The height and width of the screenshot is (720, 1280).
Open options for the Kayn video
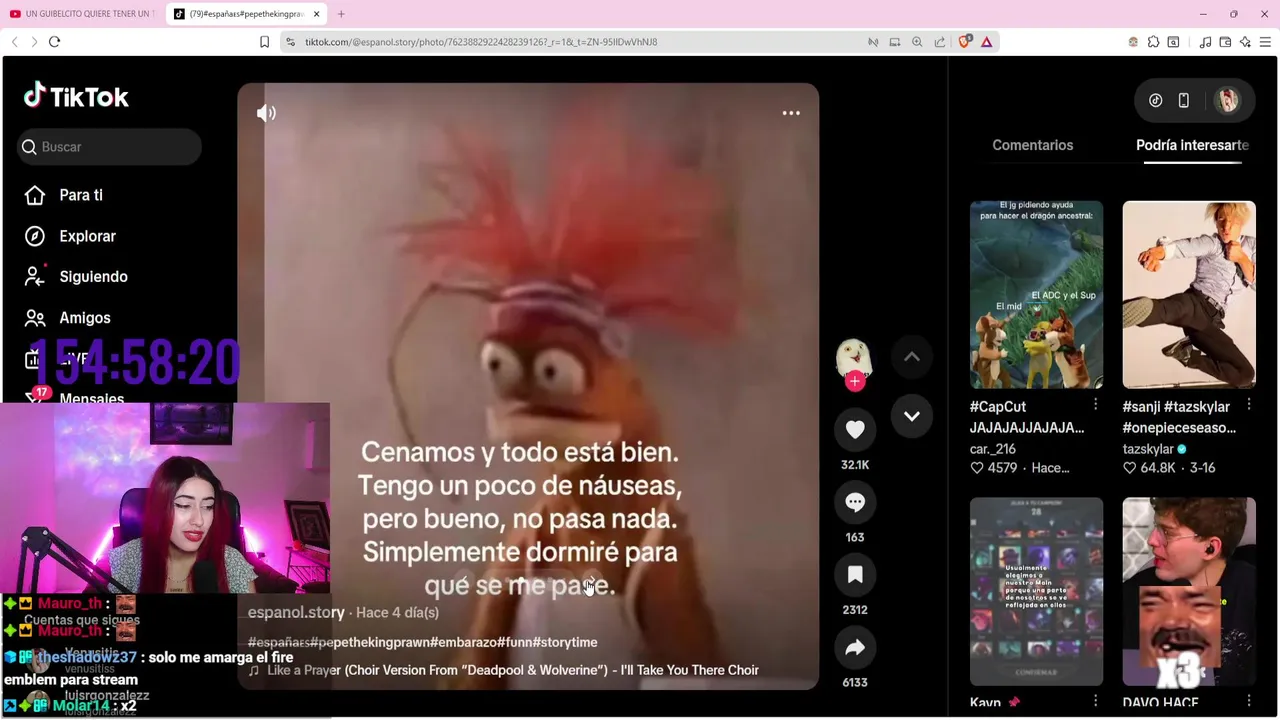1096,702
